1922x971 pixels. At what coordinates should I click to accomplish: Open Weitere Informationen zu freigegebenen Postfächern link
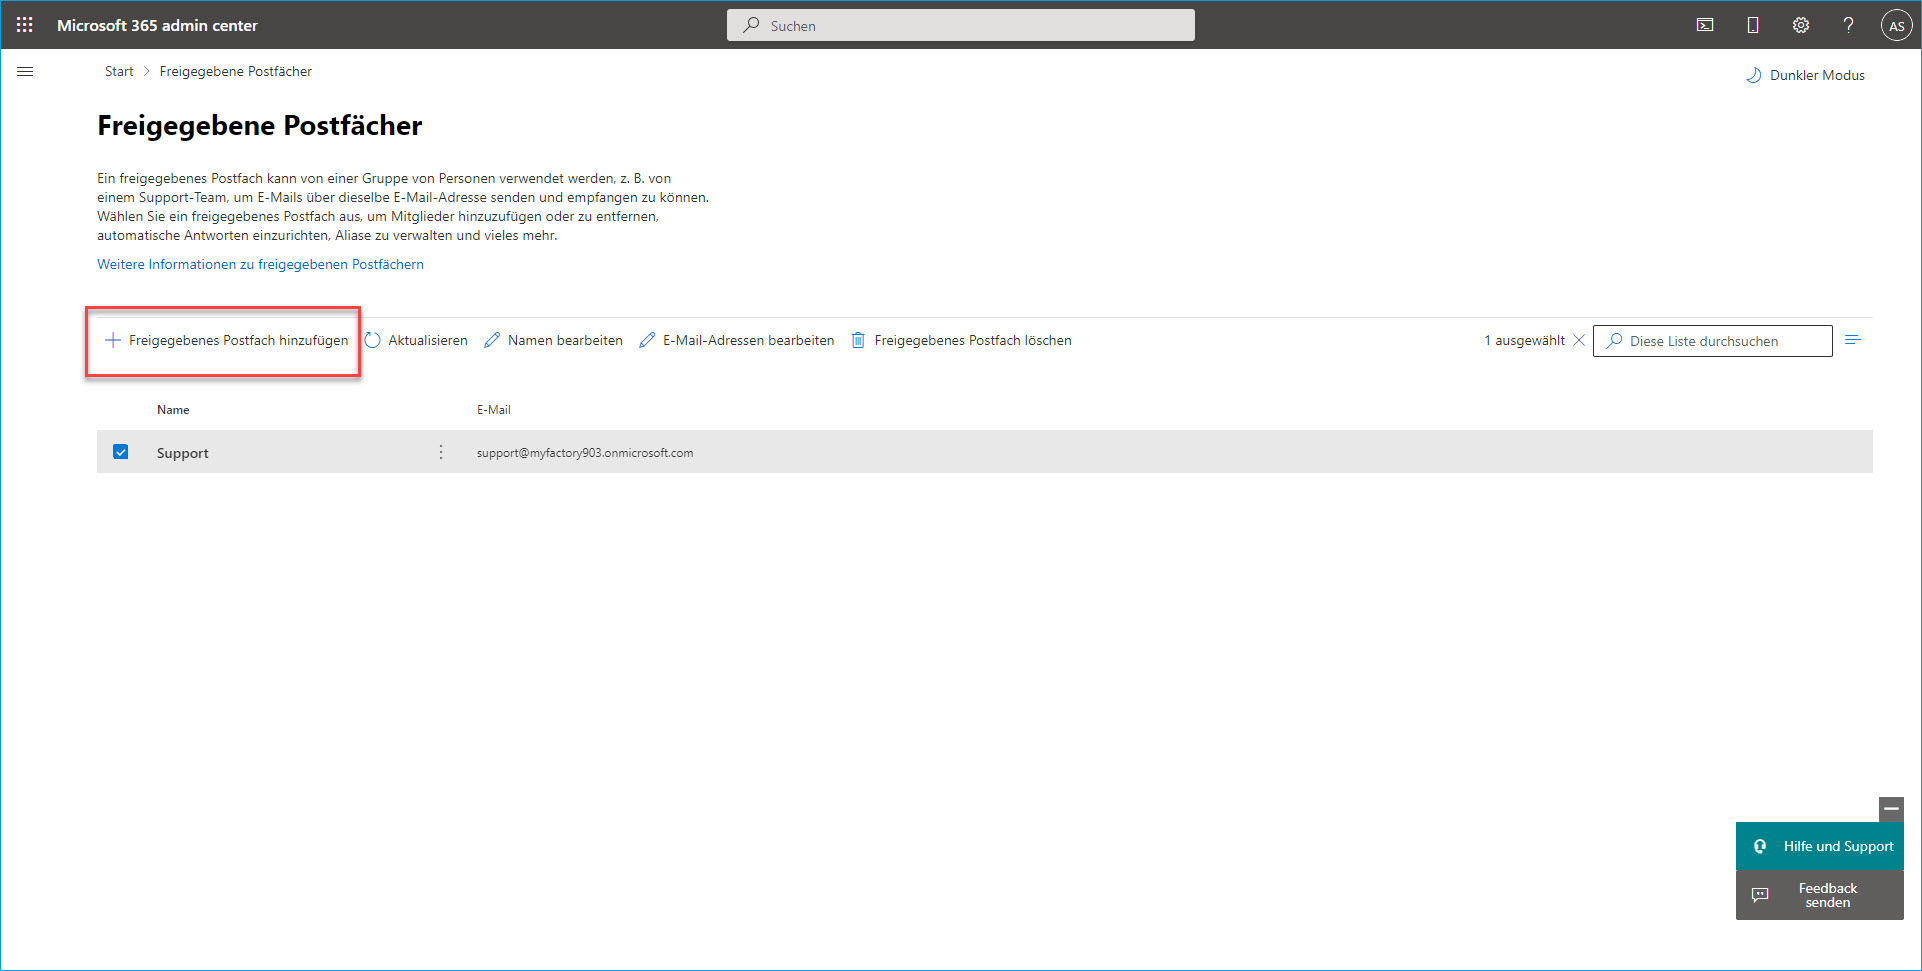(260, 264)
